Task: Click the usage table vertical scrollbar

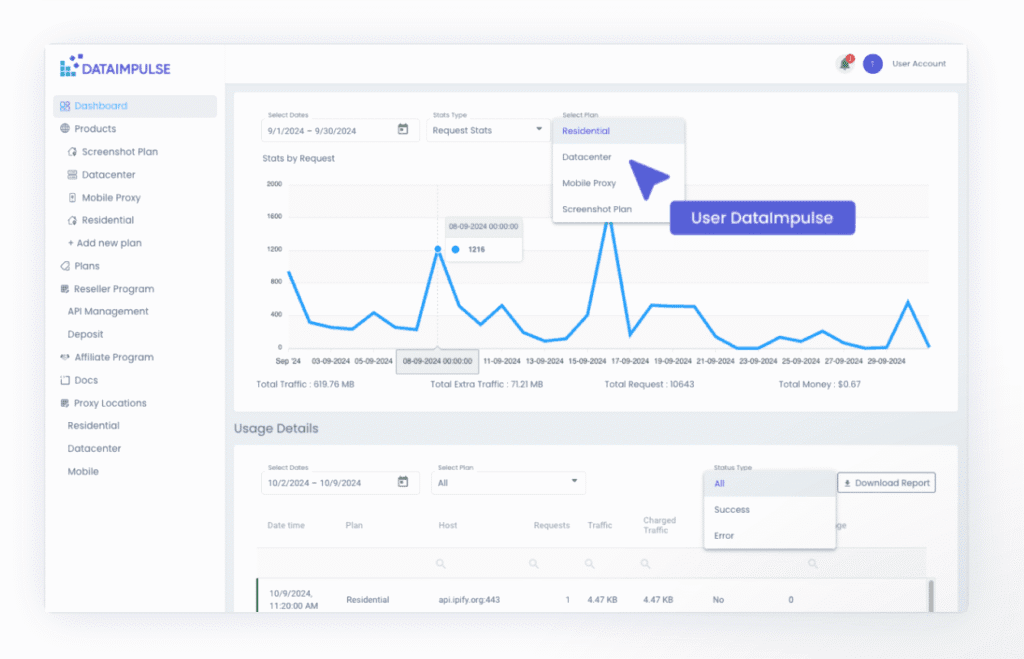Action: 931,596
